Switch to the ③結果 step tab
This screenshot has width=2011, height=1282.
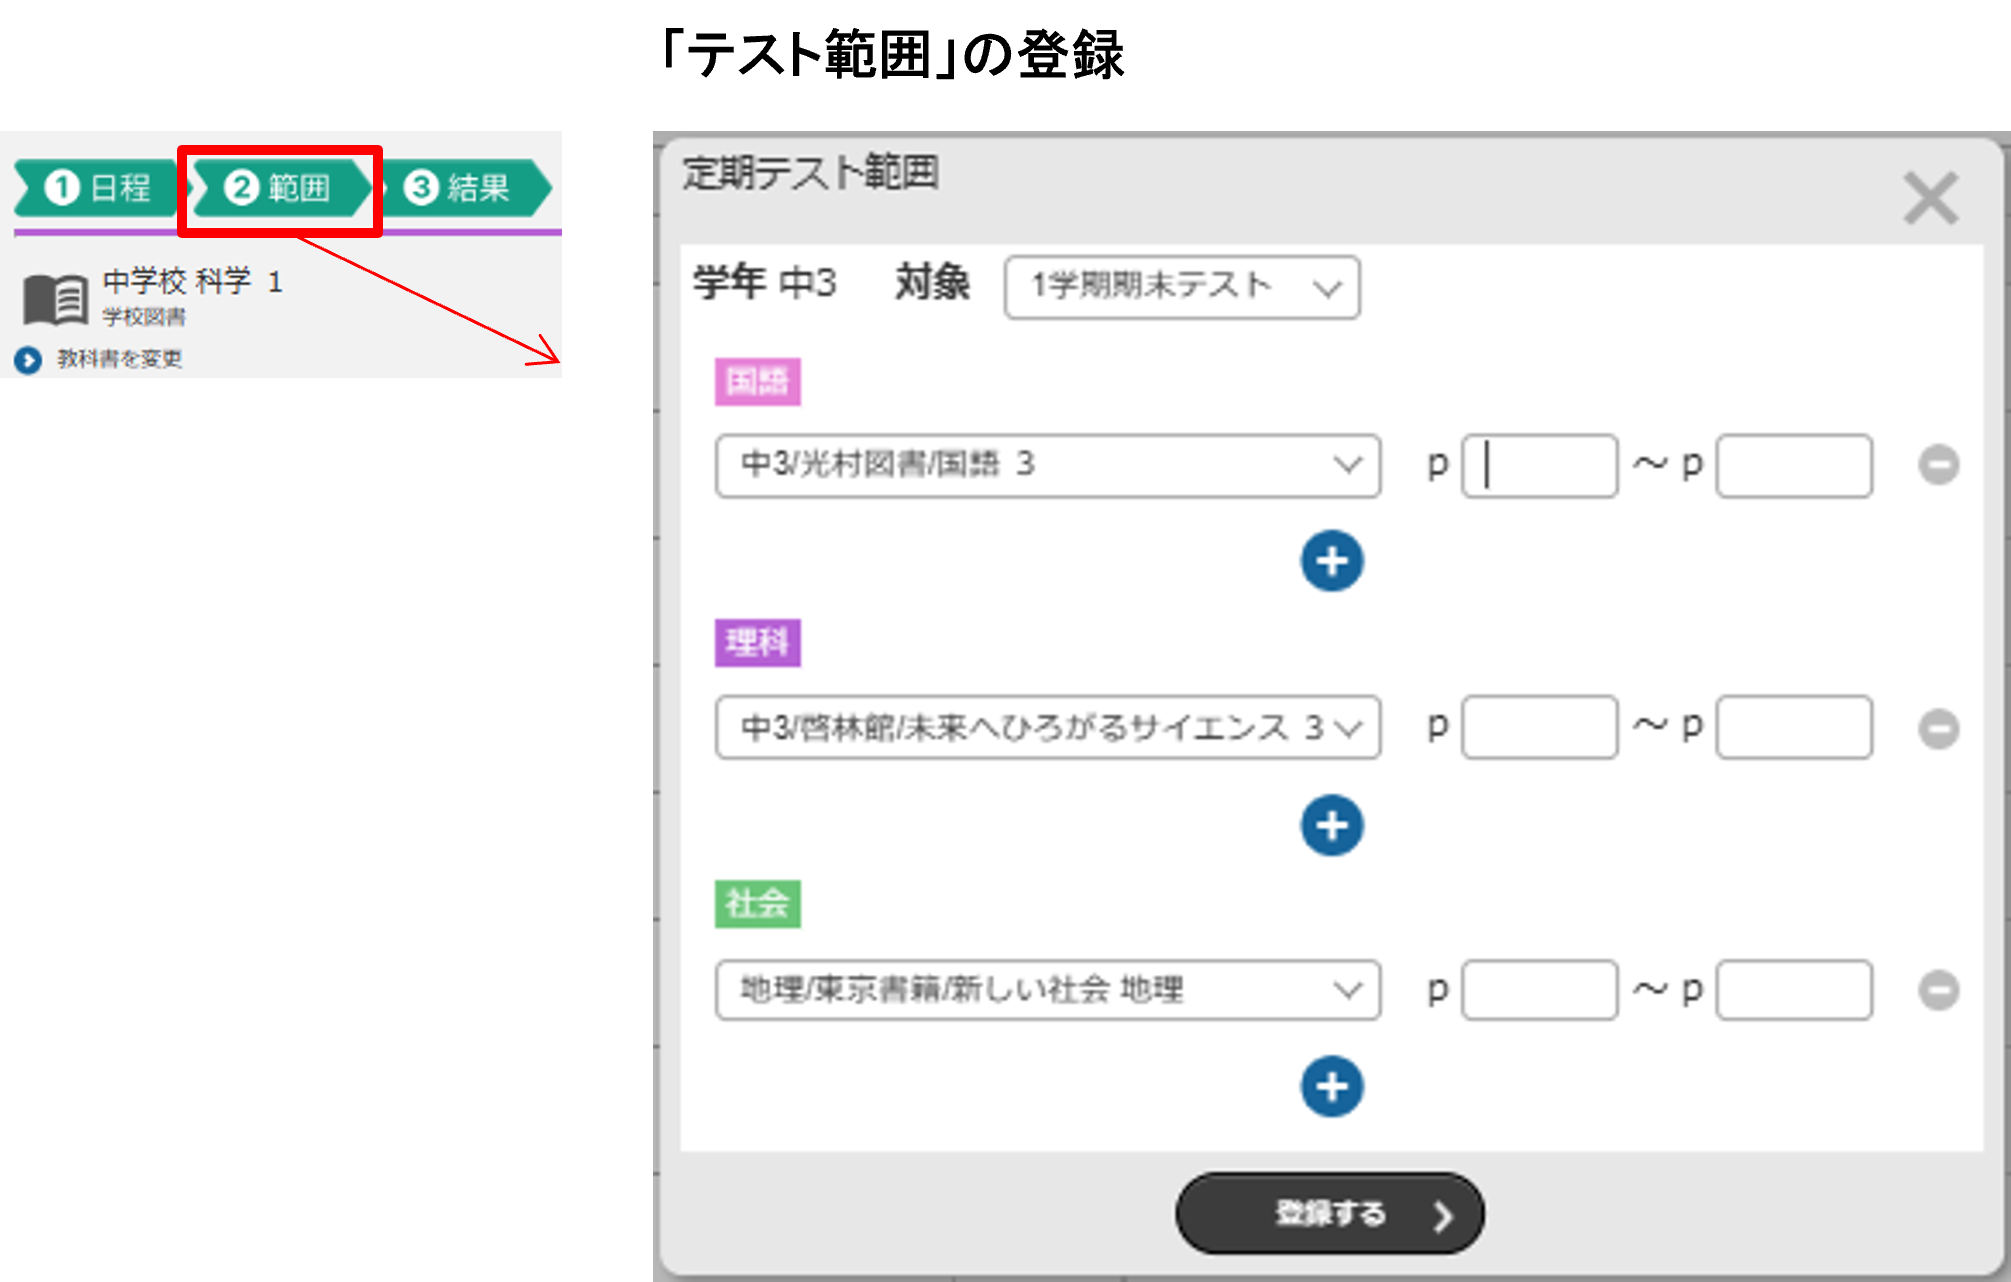point(466,187)
